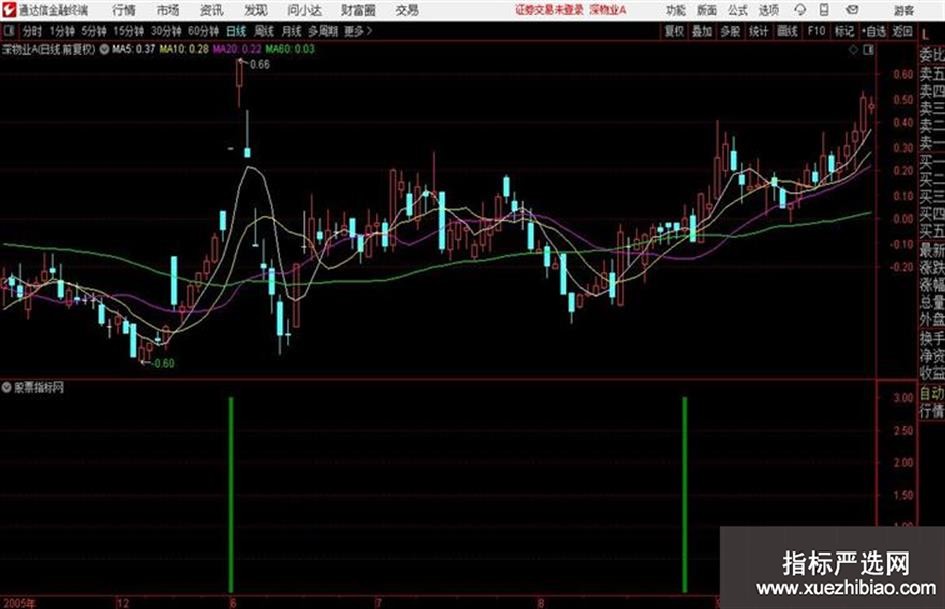Image resolution: width=945 pixels, height=609 pixels.
Task: Click the 3.00 value on the indicator scale
Action: click(x=903, y=397)
